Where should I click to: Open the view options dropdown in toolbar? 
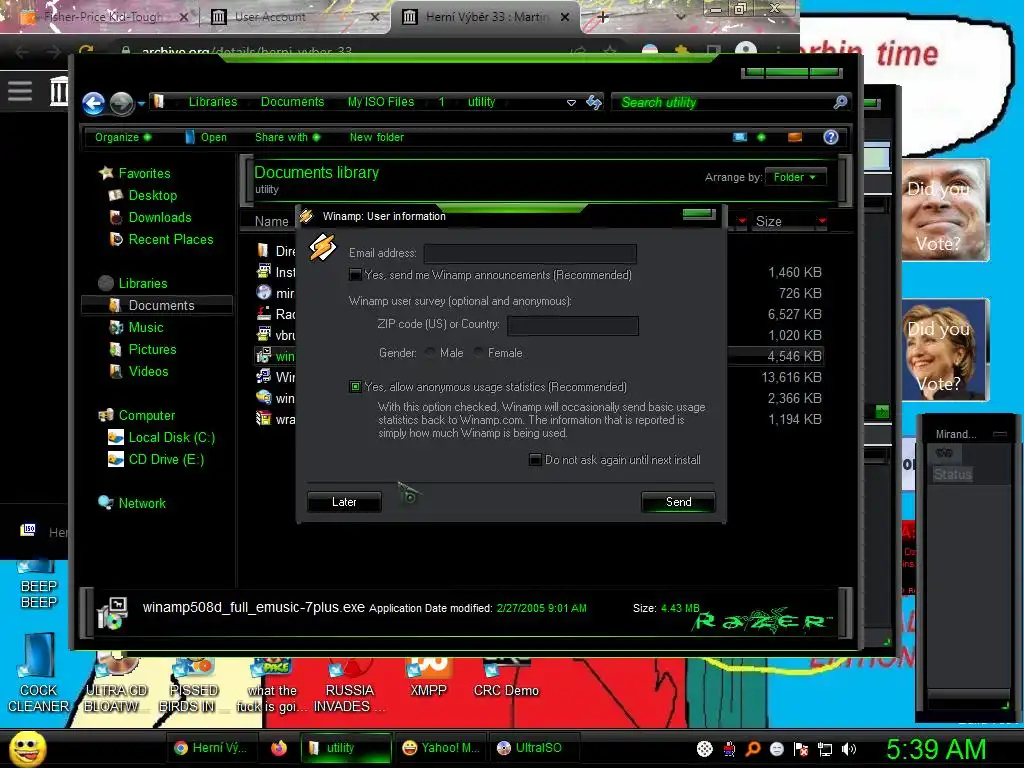point(761,137)
